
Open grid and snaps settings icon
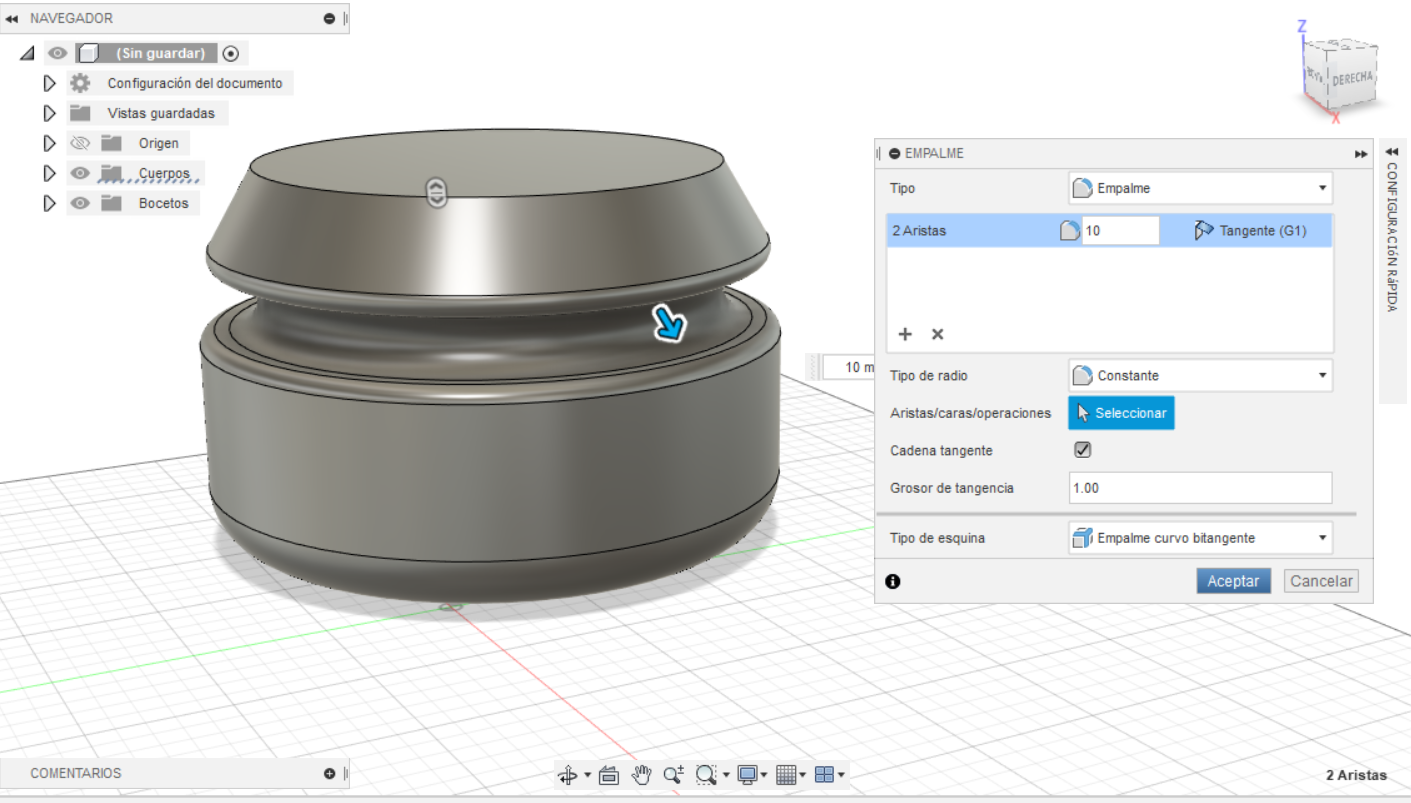pyautogui.click(x=786, y=775)
